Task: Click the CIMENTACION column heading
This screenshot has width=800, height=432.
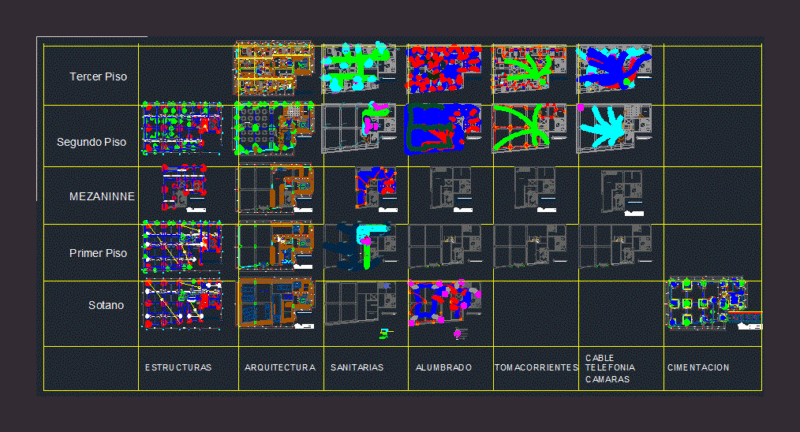Action: coord(698,367)
